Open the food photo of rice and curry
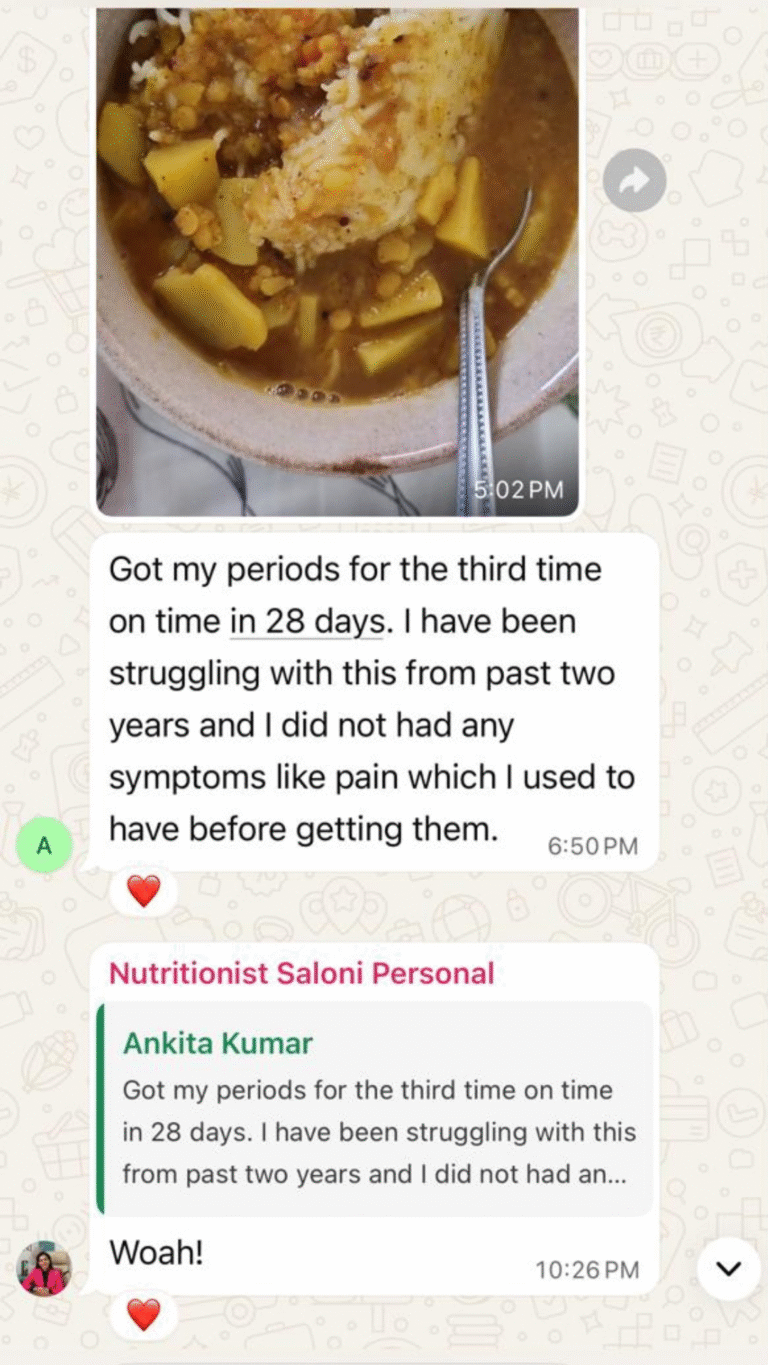Viewport: 768px width, 1365px height. (337, 260)
